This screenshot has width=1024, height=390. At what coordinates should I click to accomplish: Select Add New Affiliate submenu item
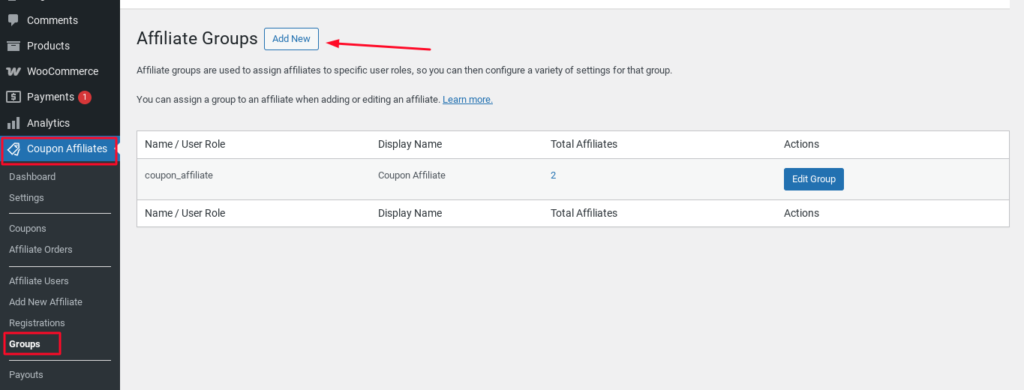[x=46, y=302]
